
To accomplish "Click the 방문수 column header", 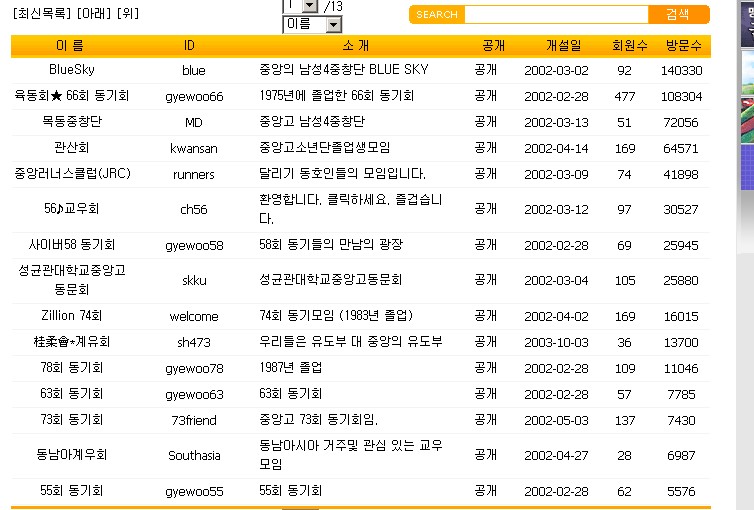I will click(682, 46).
